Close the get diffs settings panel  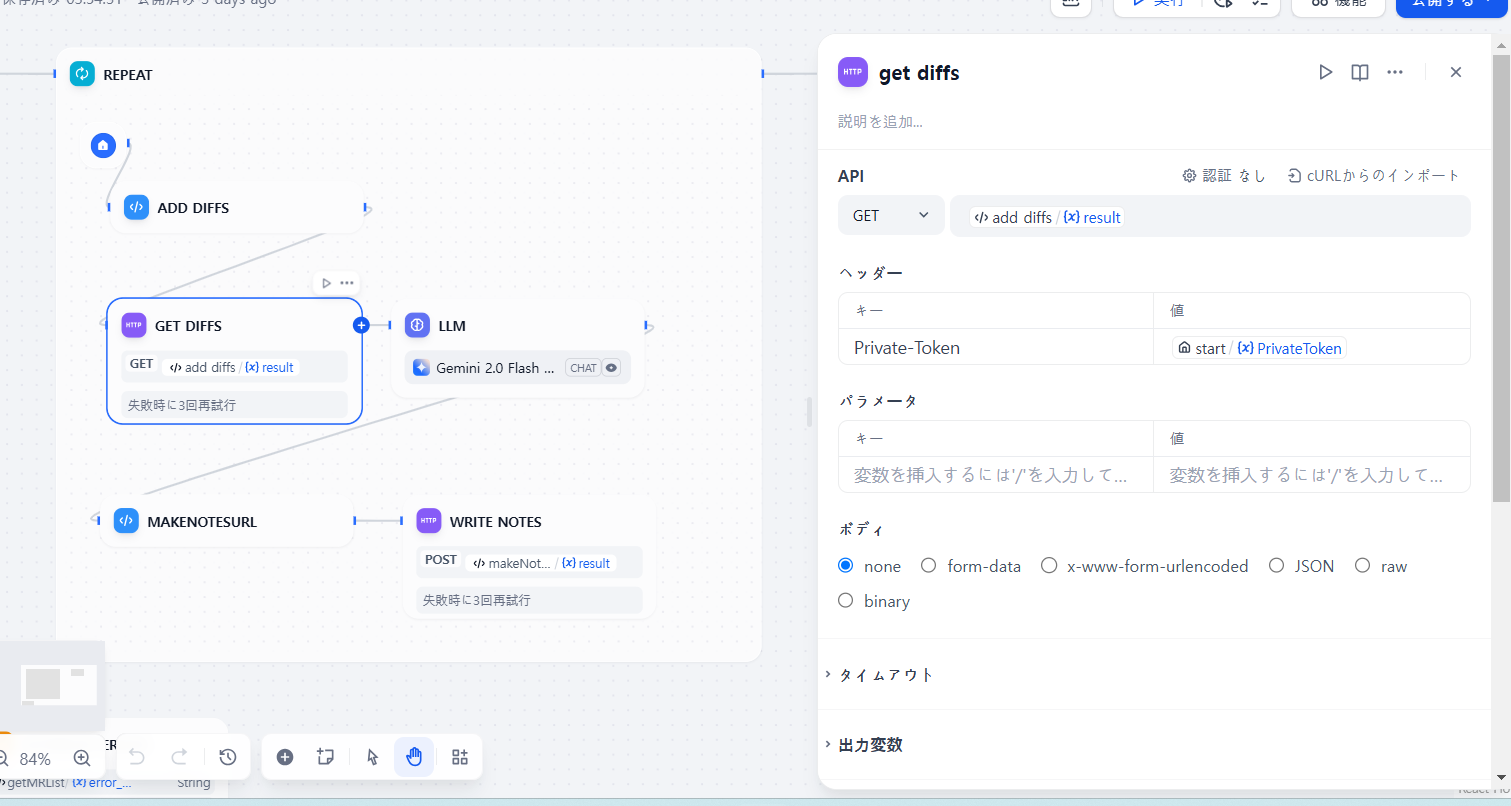tap(1456, 72)
